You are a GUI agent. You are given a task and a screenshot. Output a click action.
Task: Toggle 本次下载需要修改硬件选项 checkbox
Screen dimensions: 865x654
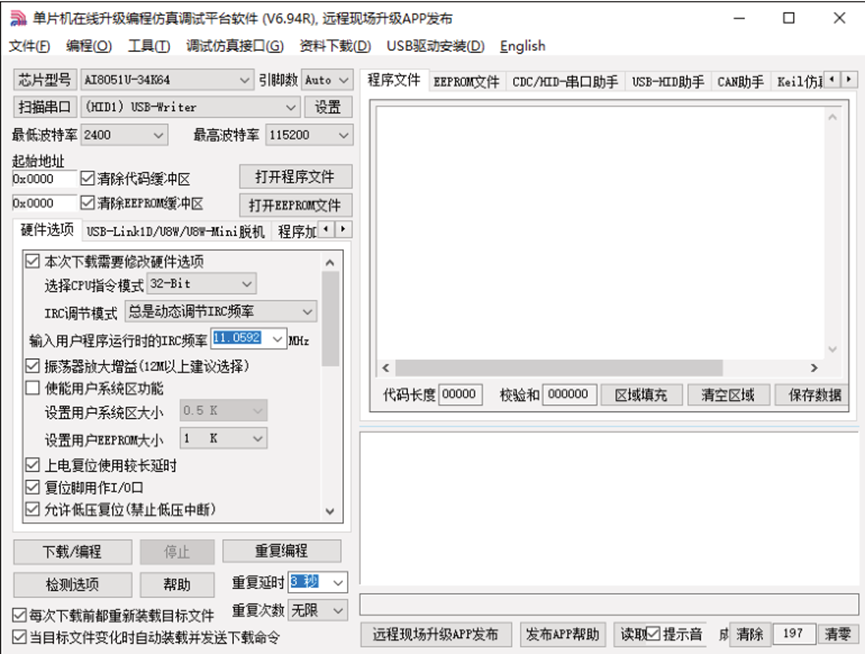coord(33,261)
